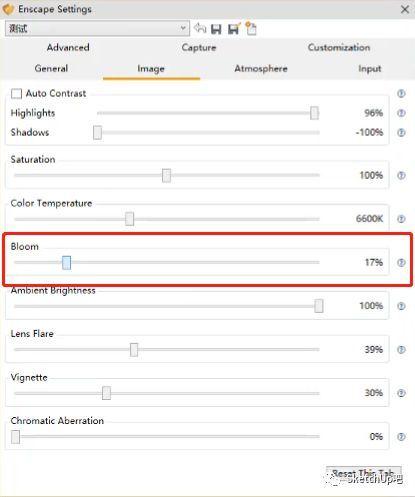
Task: Click the Reset This Tab button
Action: (364, 474)
